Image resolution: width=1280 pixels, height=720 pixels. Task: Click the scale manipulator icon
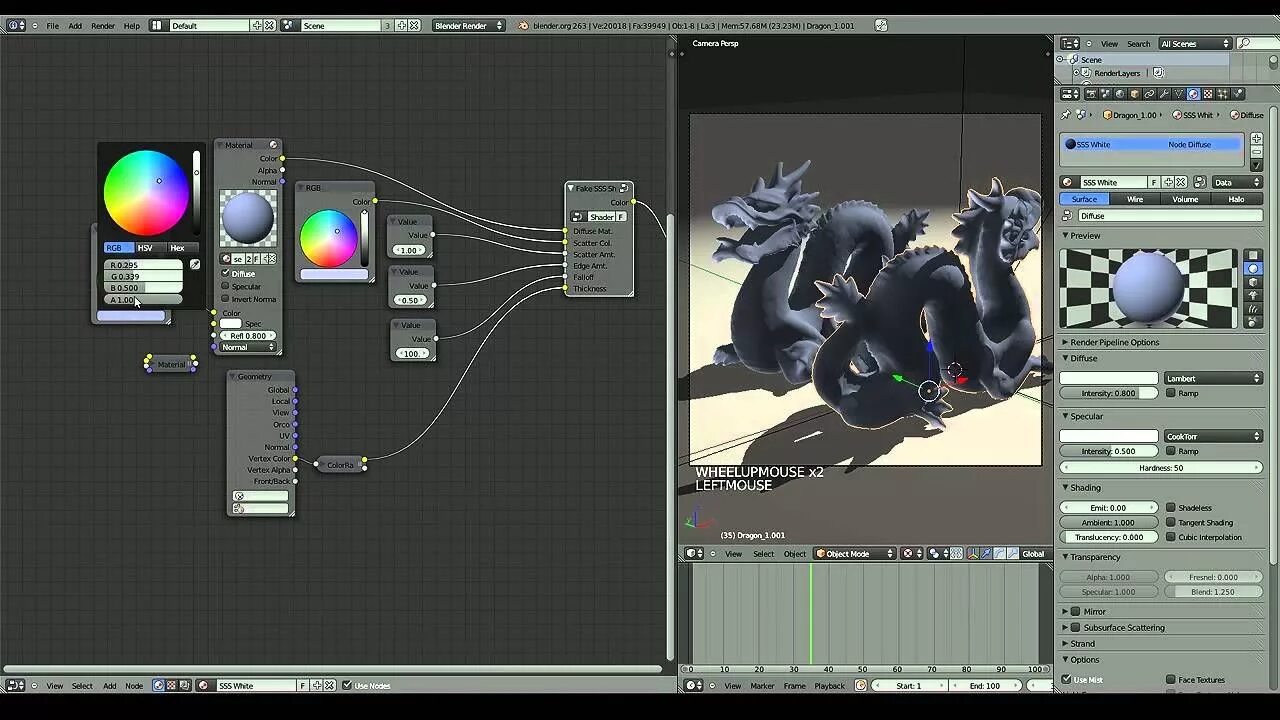[1013, 553]
